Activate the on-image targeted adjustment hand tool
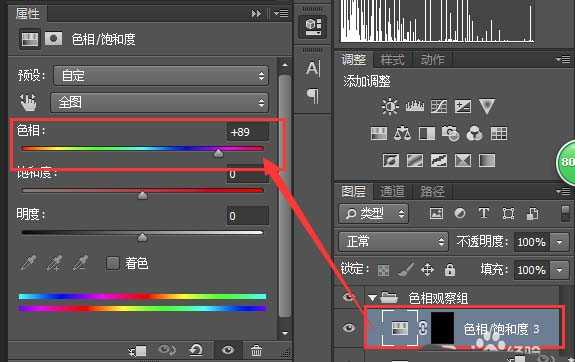The height and width of the screenshot is (362, 575). click(28, 102)
